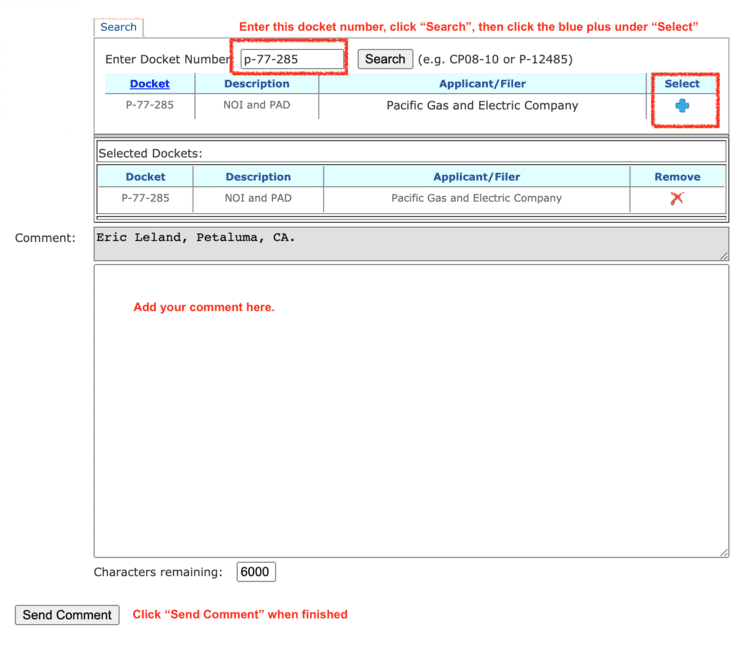Screen dimensions: 750x652
Task: Select P-77-285 in the Selected Dockets table
Action: tap(145, 198)
